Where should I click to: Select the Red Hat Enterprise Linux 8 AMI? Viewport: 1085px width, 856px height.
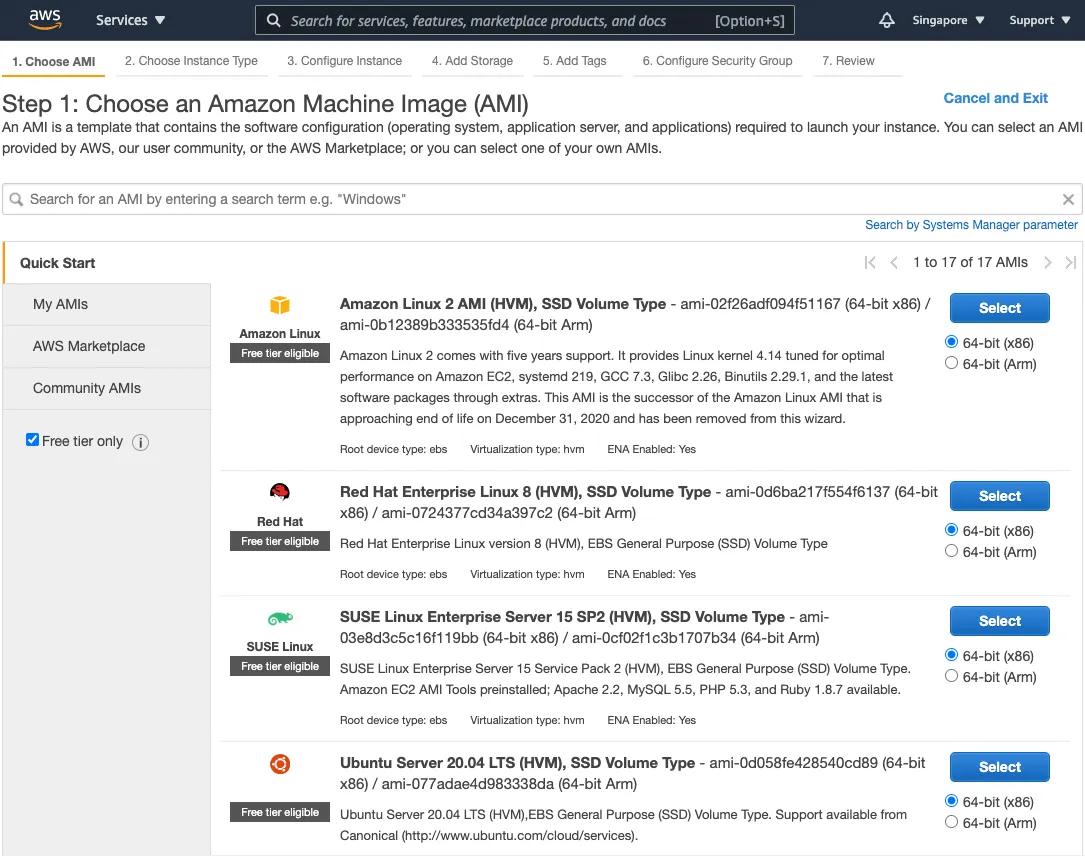(999, 496)
